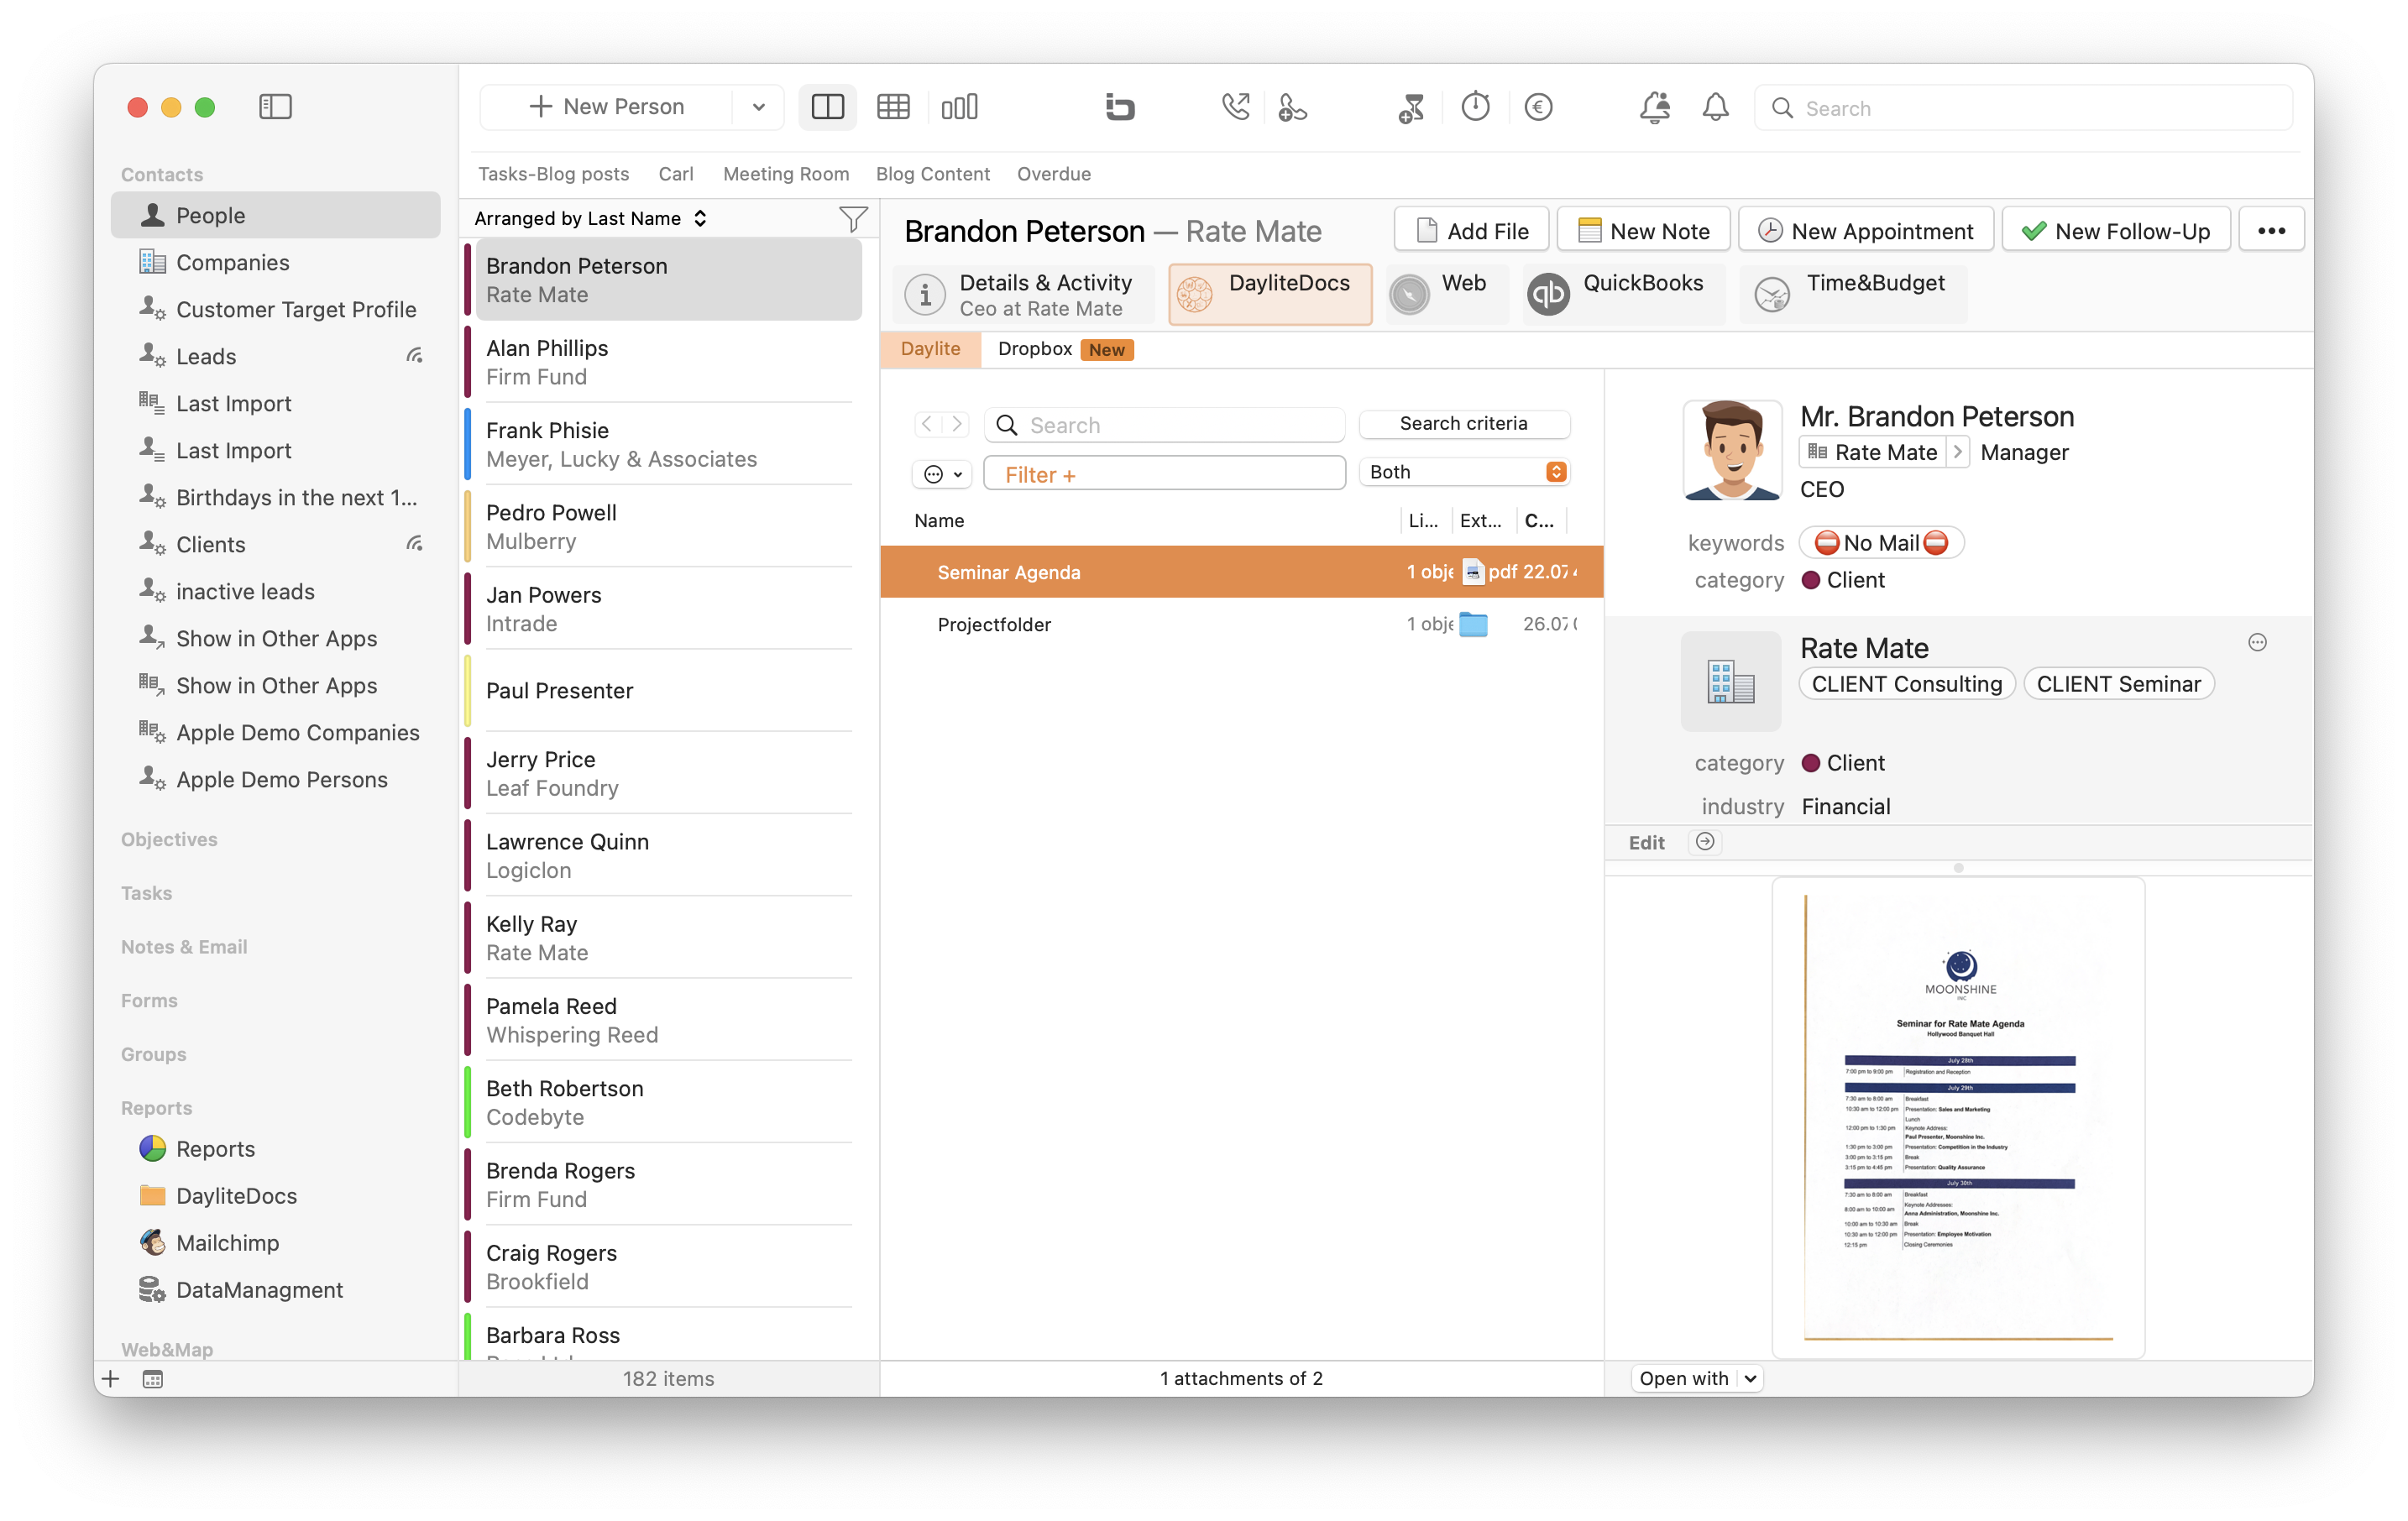
Task: Switch to column board view
Action: pos(959,107)
